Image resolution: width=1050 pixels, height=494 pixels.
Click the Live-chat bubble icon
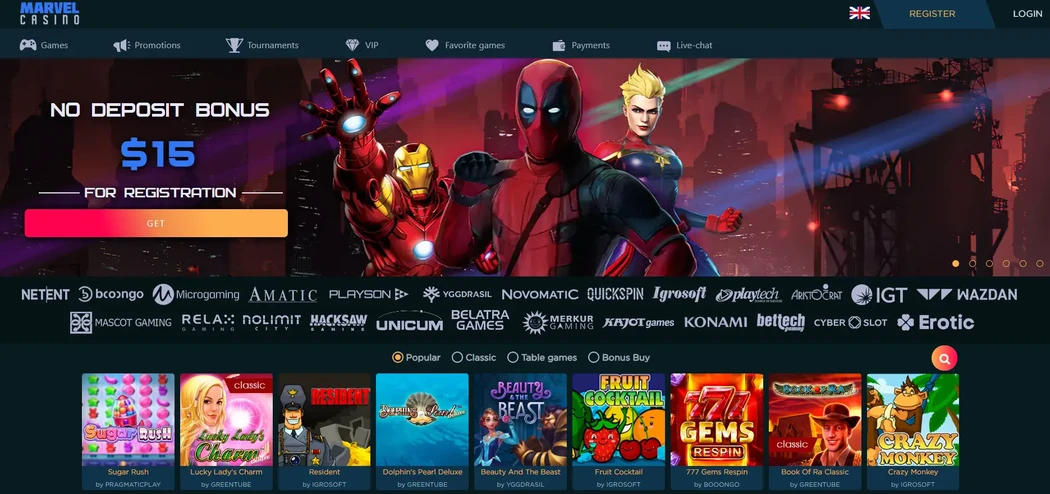tap(664, 46)
